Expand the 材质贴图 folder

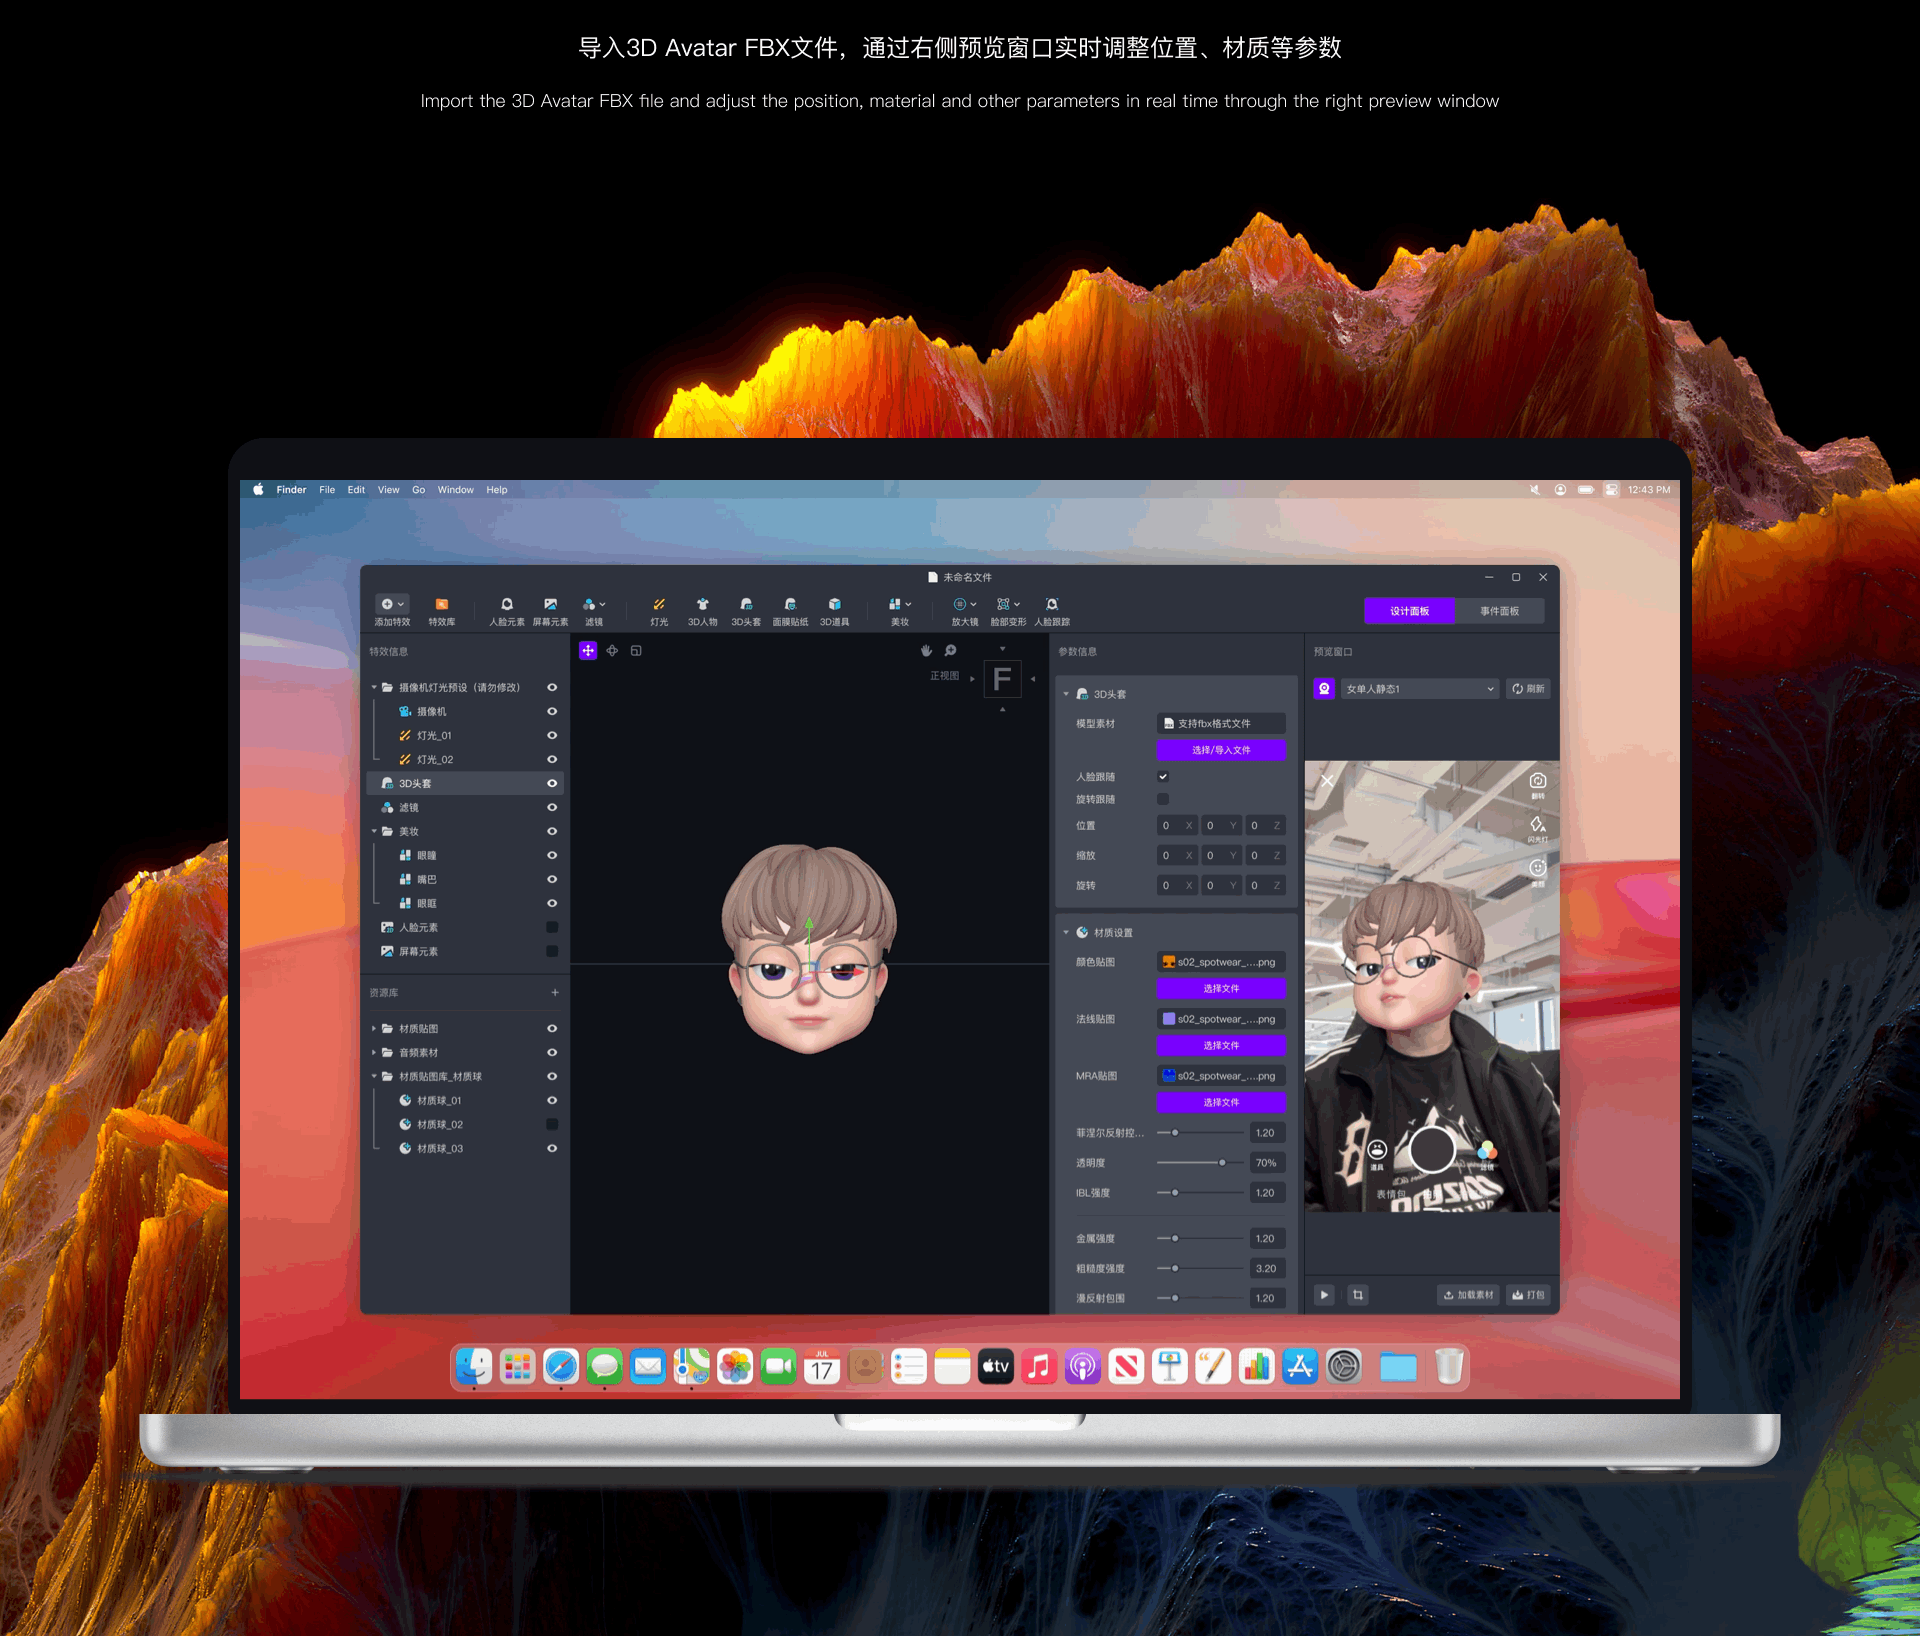pyautogui.click(x=375, y=1029)
